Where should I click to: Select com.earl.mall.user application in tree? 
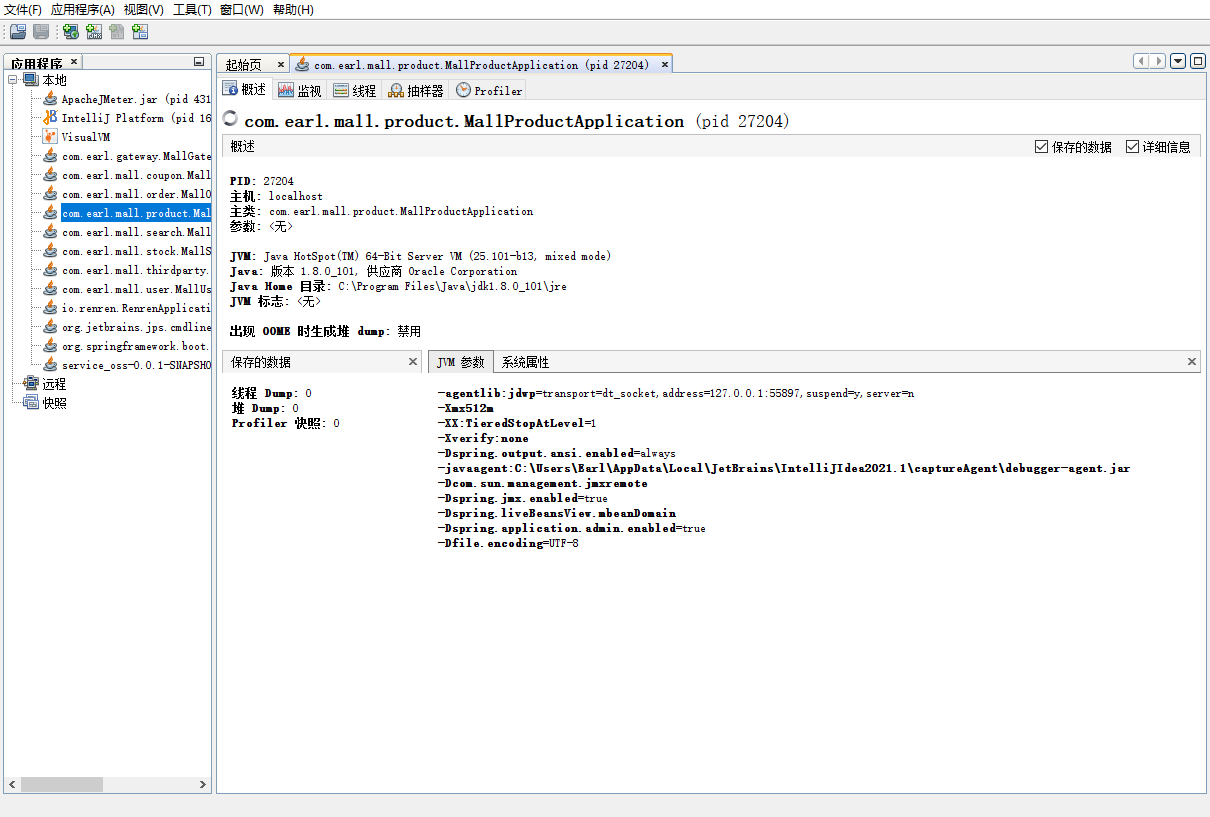point(136,289)
